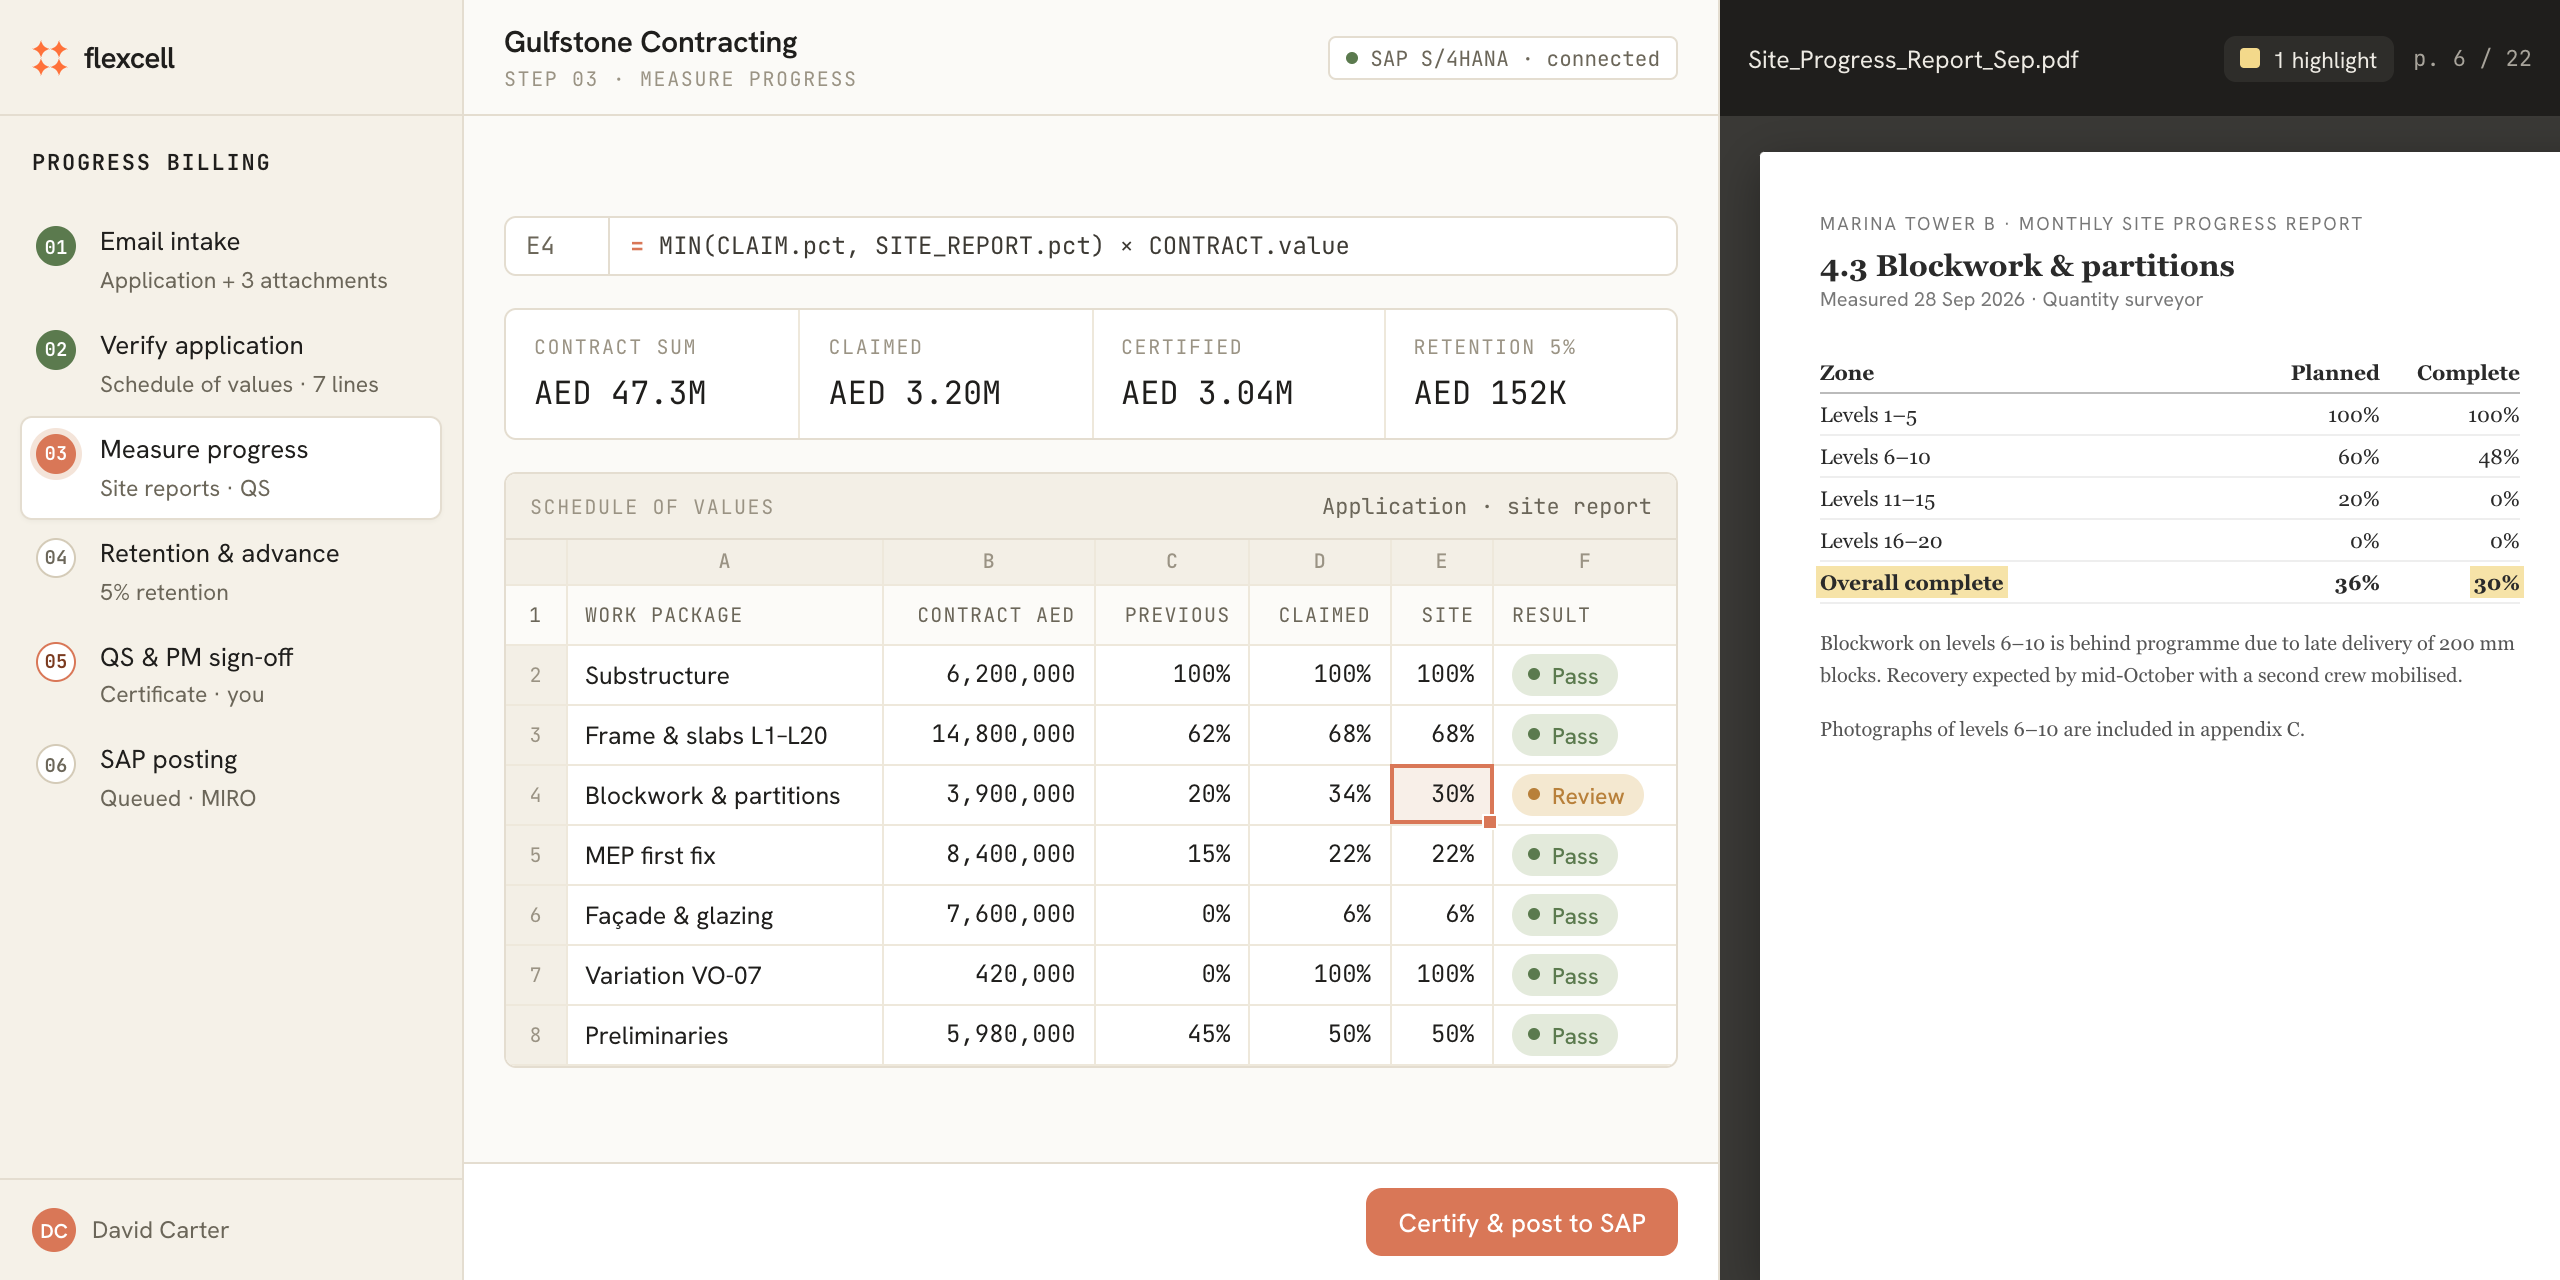Select column D header

point(1319,562)
